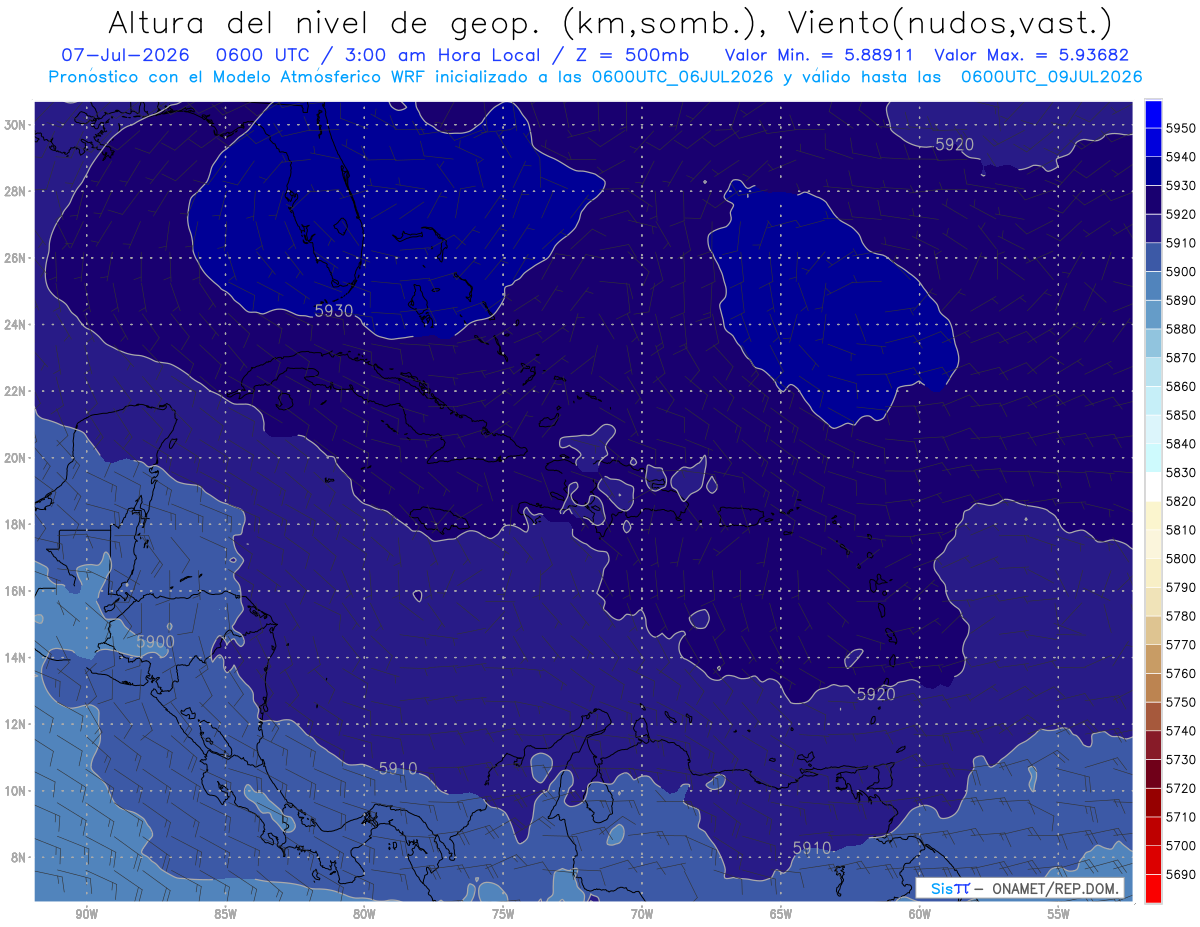
Task: Click the 18N latitude label
Action: click(14, 525)
